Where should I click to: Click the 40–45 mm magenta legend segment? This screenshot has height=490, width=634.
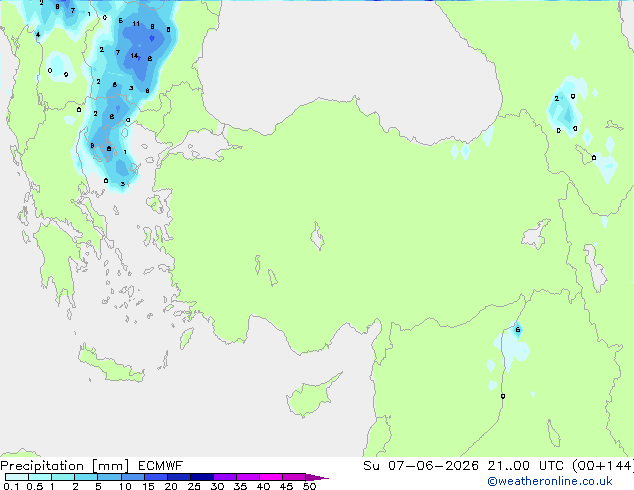271,477
